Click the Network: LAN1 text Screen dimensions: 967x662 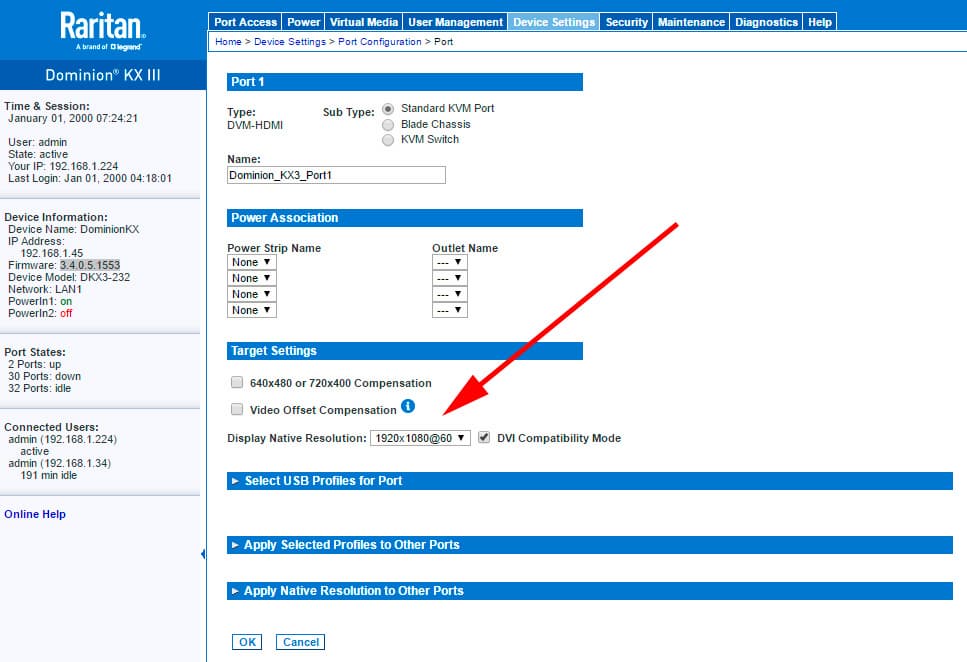(45, 289)
